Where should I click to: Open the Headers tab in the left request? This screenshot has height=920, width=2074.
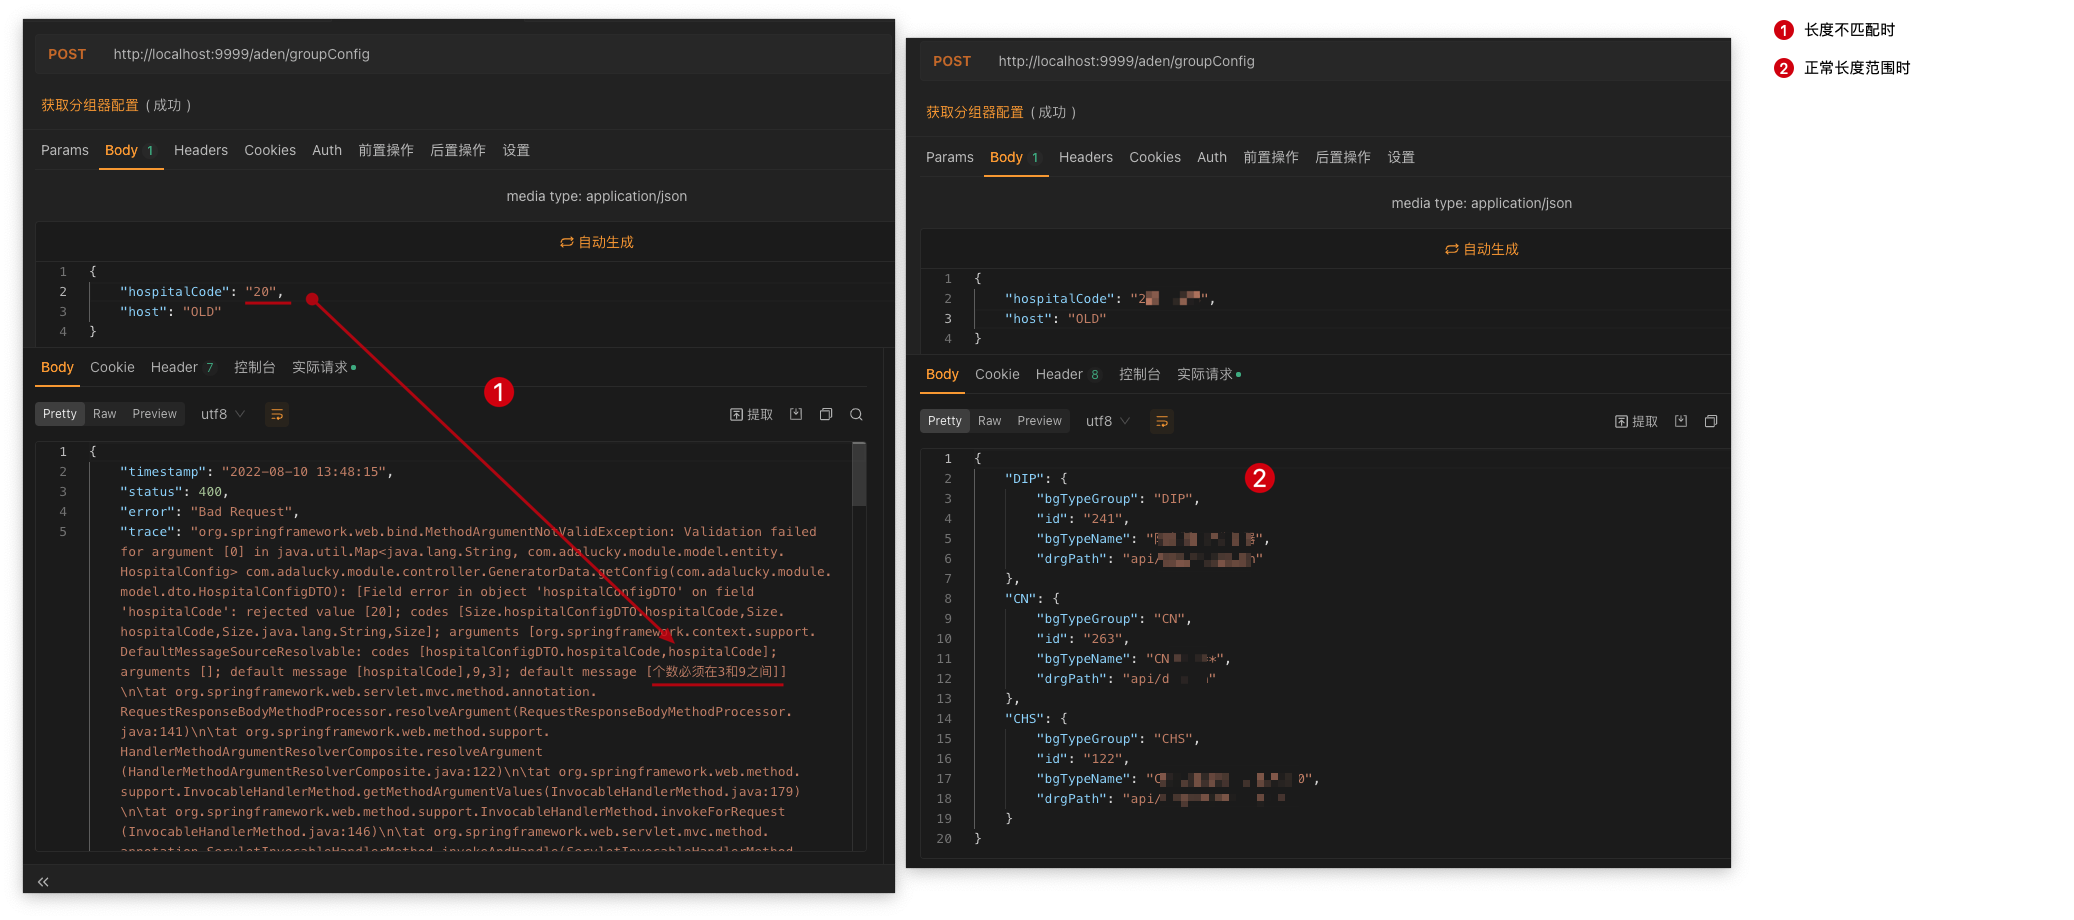pyautogui.click(x=201, y=150)
